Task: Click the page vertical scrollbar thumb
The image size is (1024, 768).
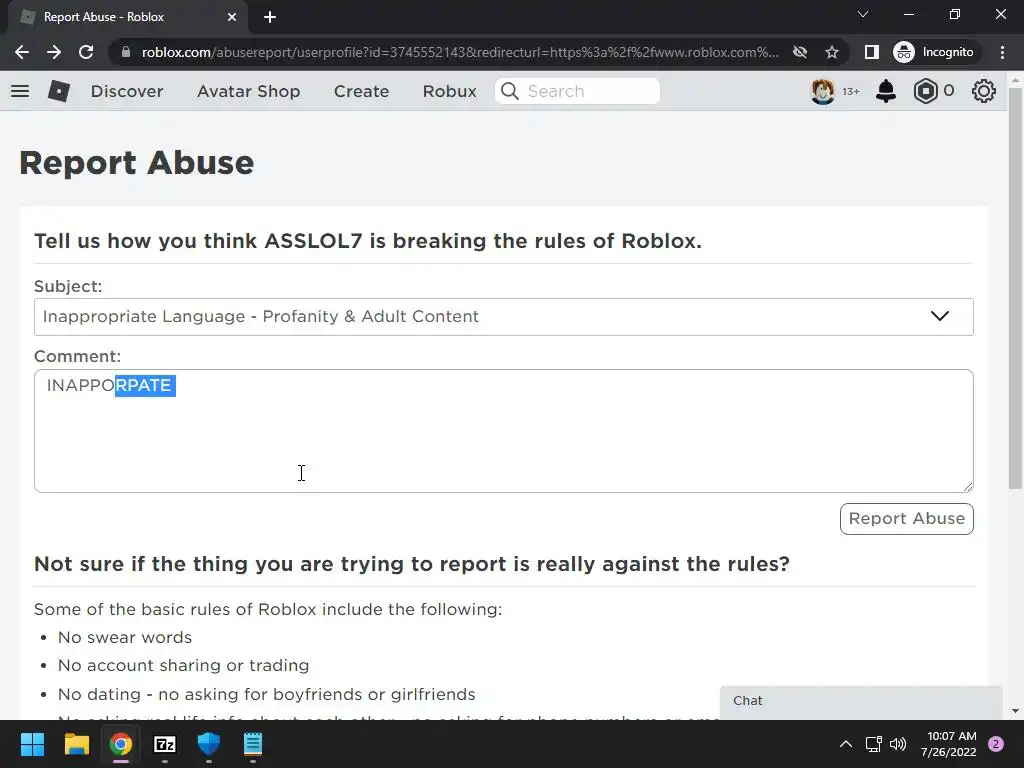Action: pos(1016,287)
